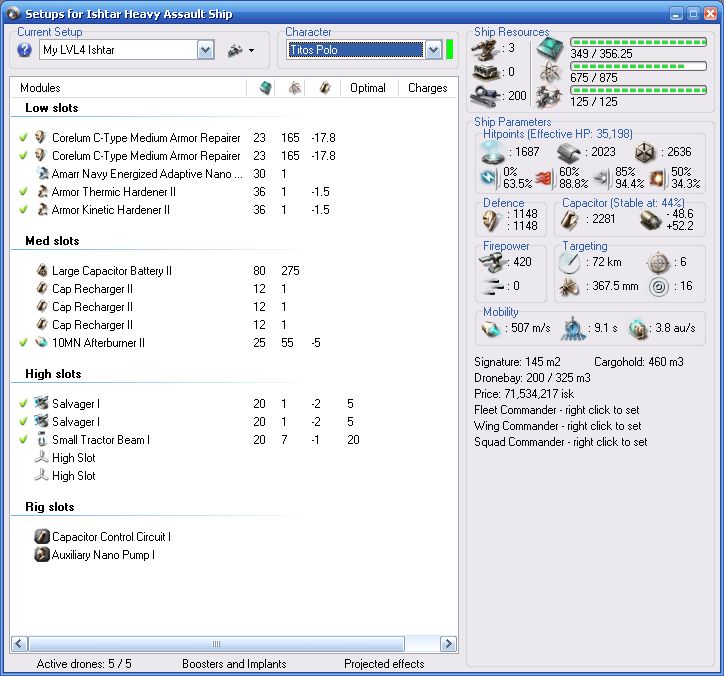Select the Titos Polo character field

[x=355, y=50]
